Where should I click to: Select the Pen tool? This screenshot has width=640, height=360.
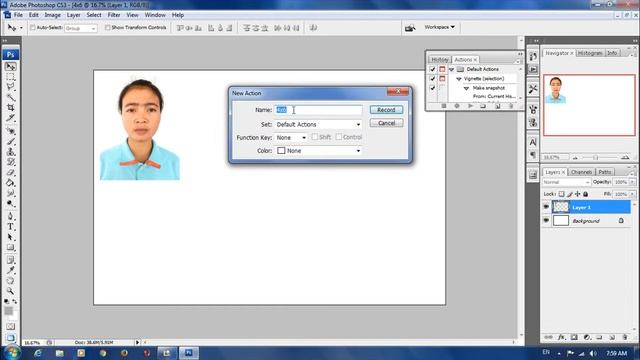tap(11, 216)
